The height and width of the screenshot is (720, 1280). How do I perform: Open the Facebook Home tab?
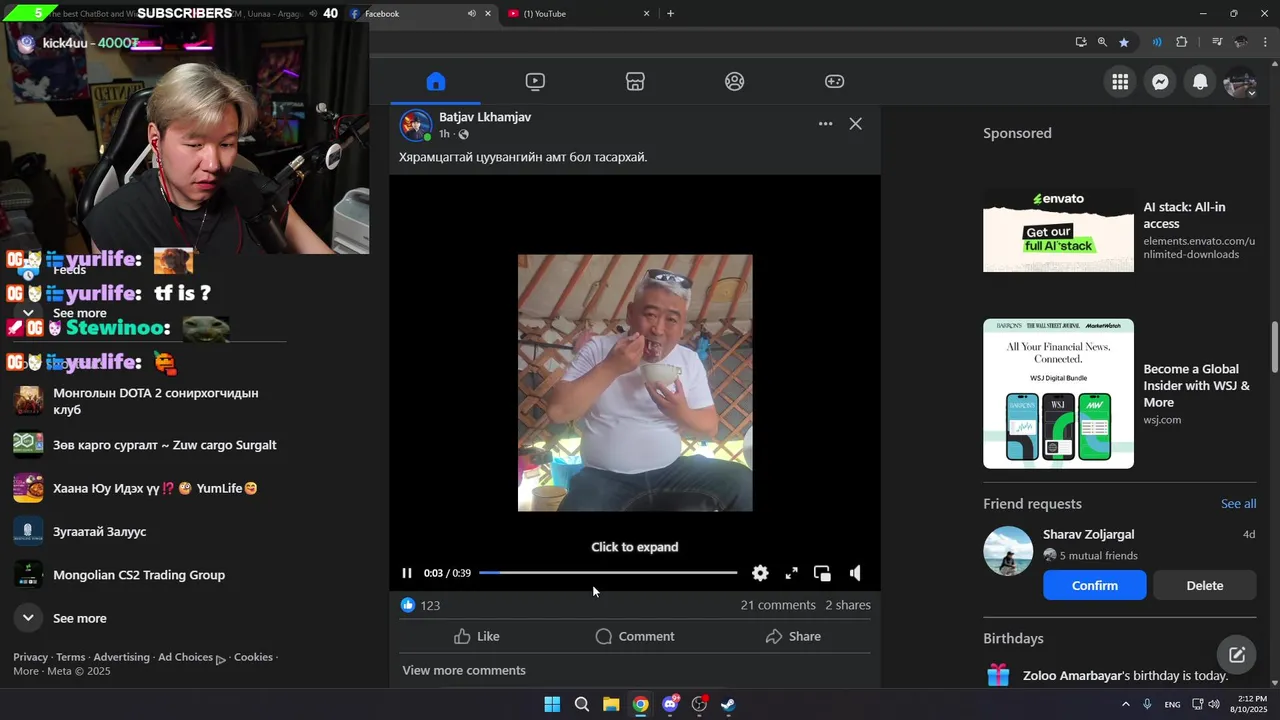[435, 82]
